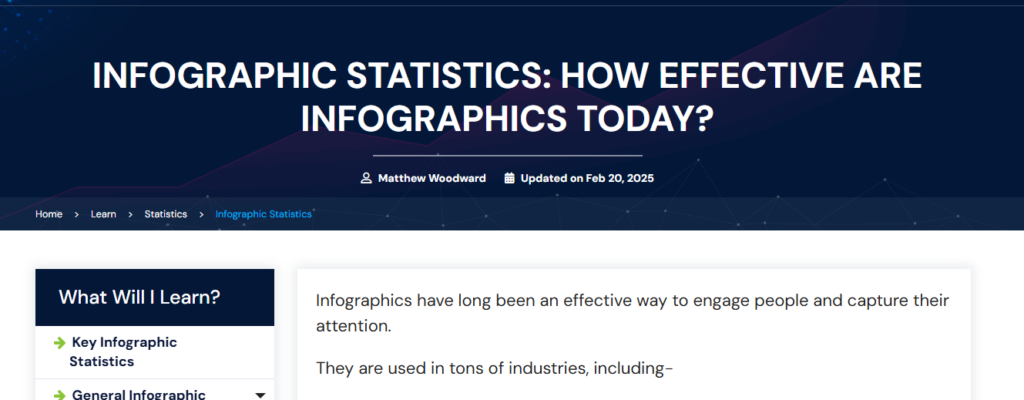The height and width of the screenshot is (400, 1024).
Task: Open Matthew Woodward's author page
Action: pos(431,178)
